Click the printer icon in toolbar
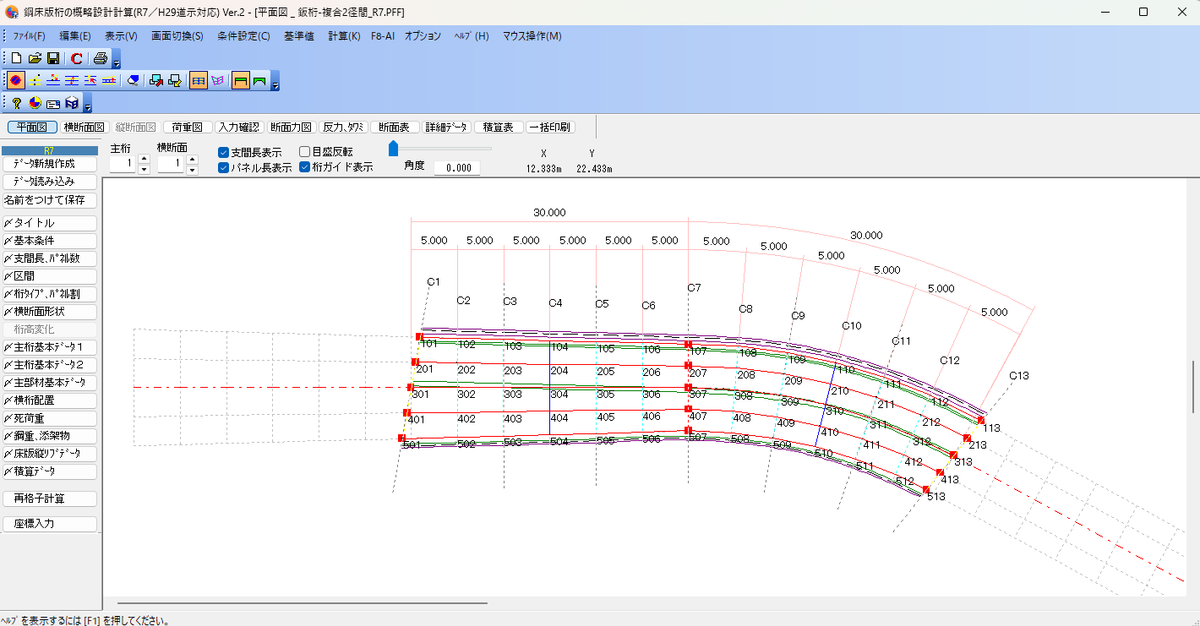This screenshot has width=1200, height=626. 101,58
